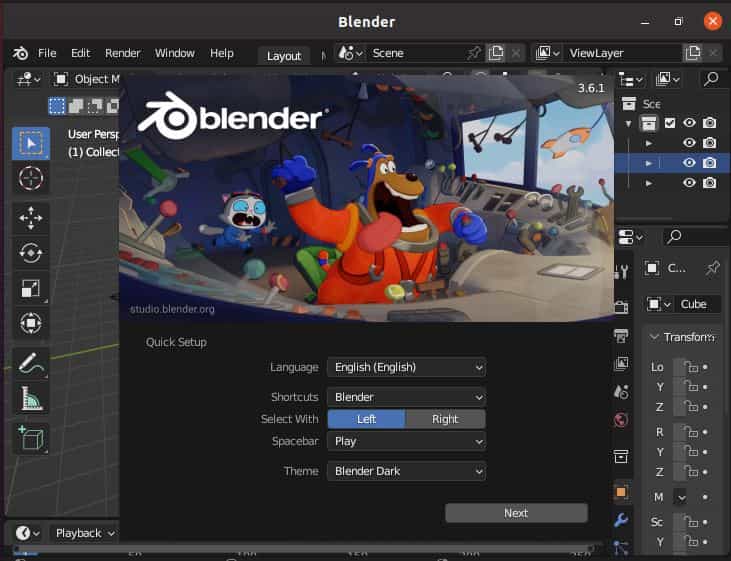
Task: Browse scenes with the scene icon dropdown
Action: pos(351,53)
